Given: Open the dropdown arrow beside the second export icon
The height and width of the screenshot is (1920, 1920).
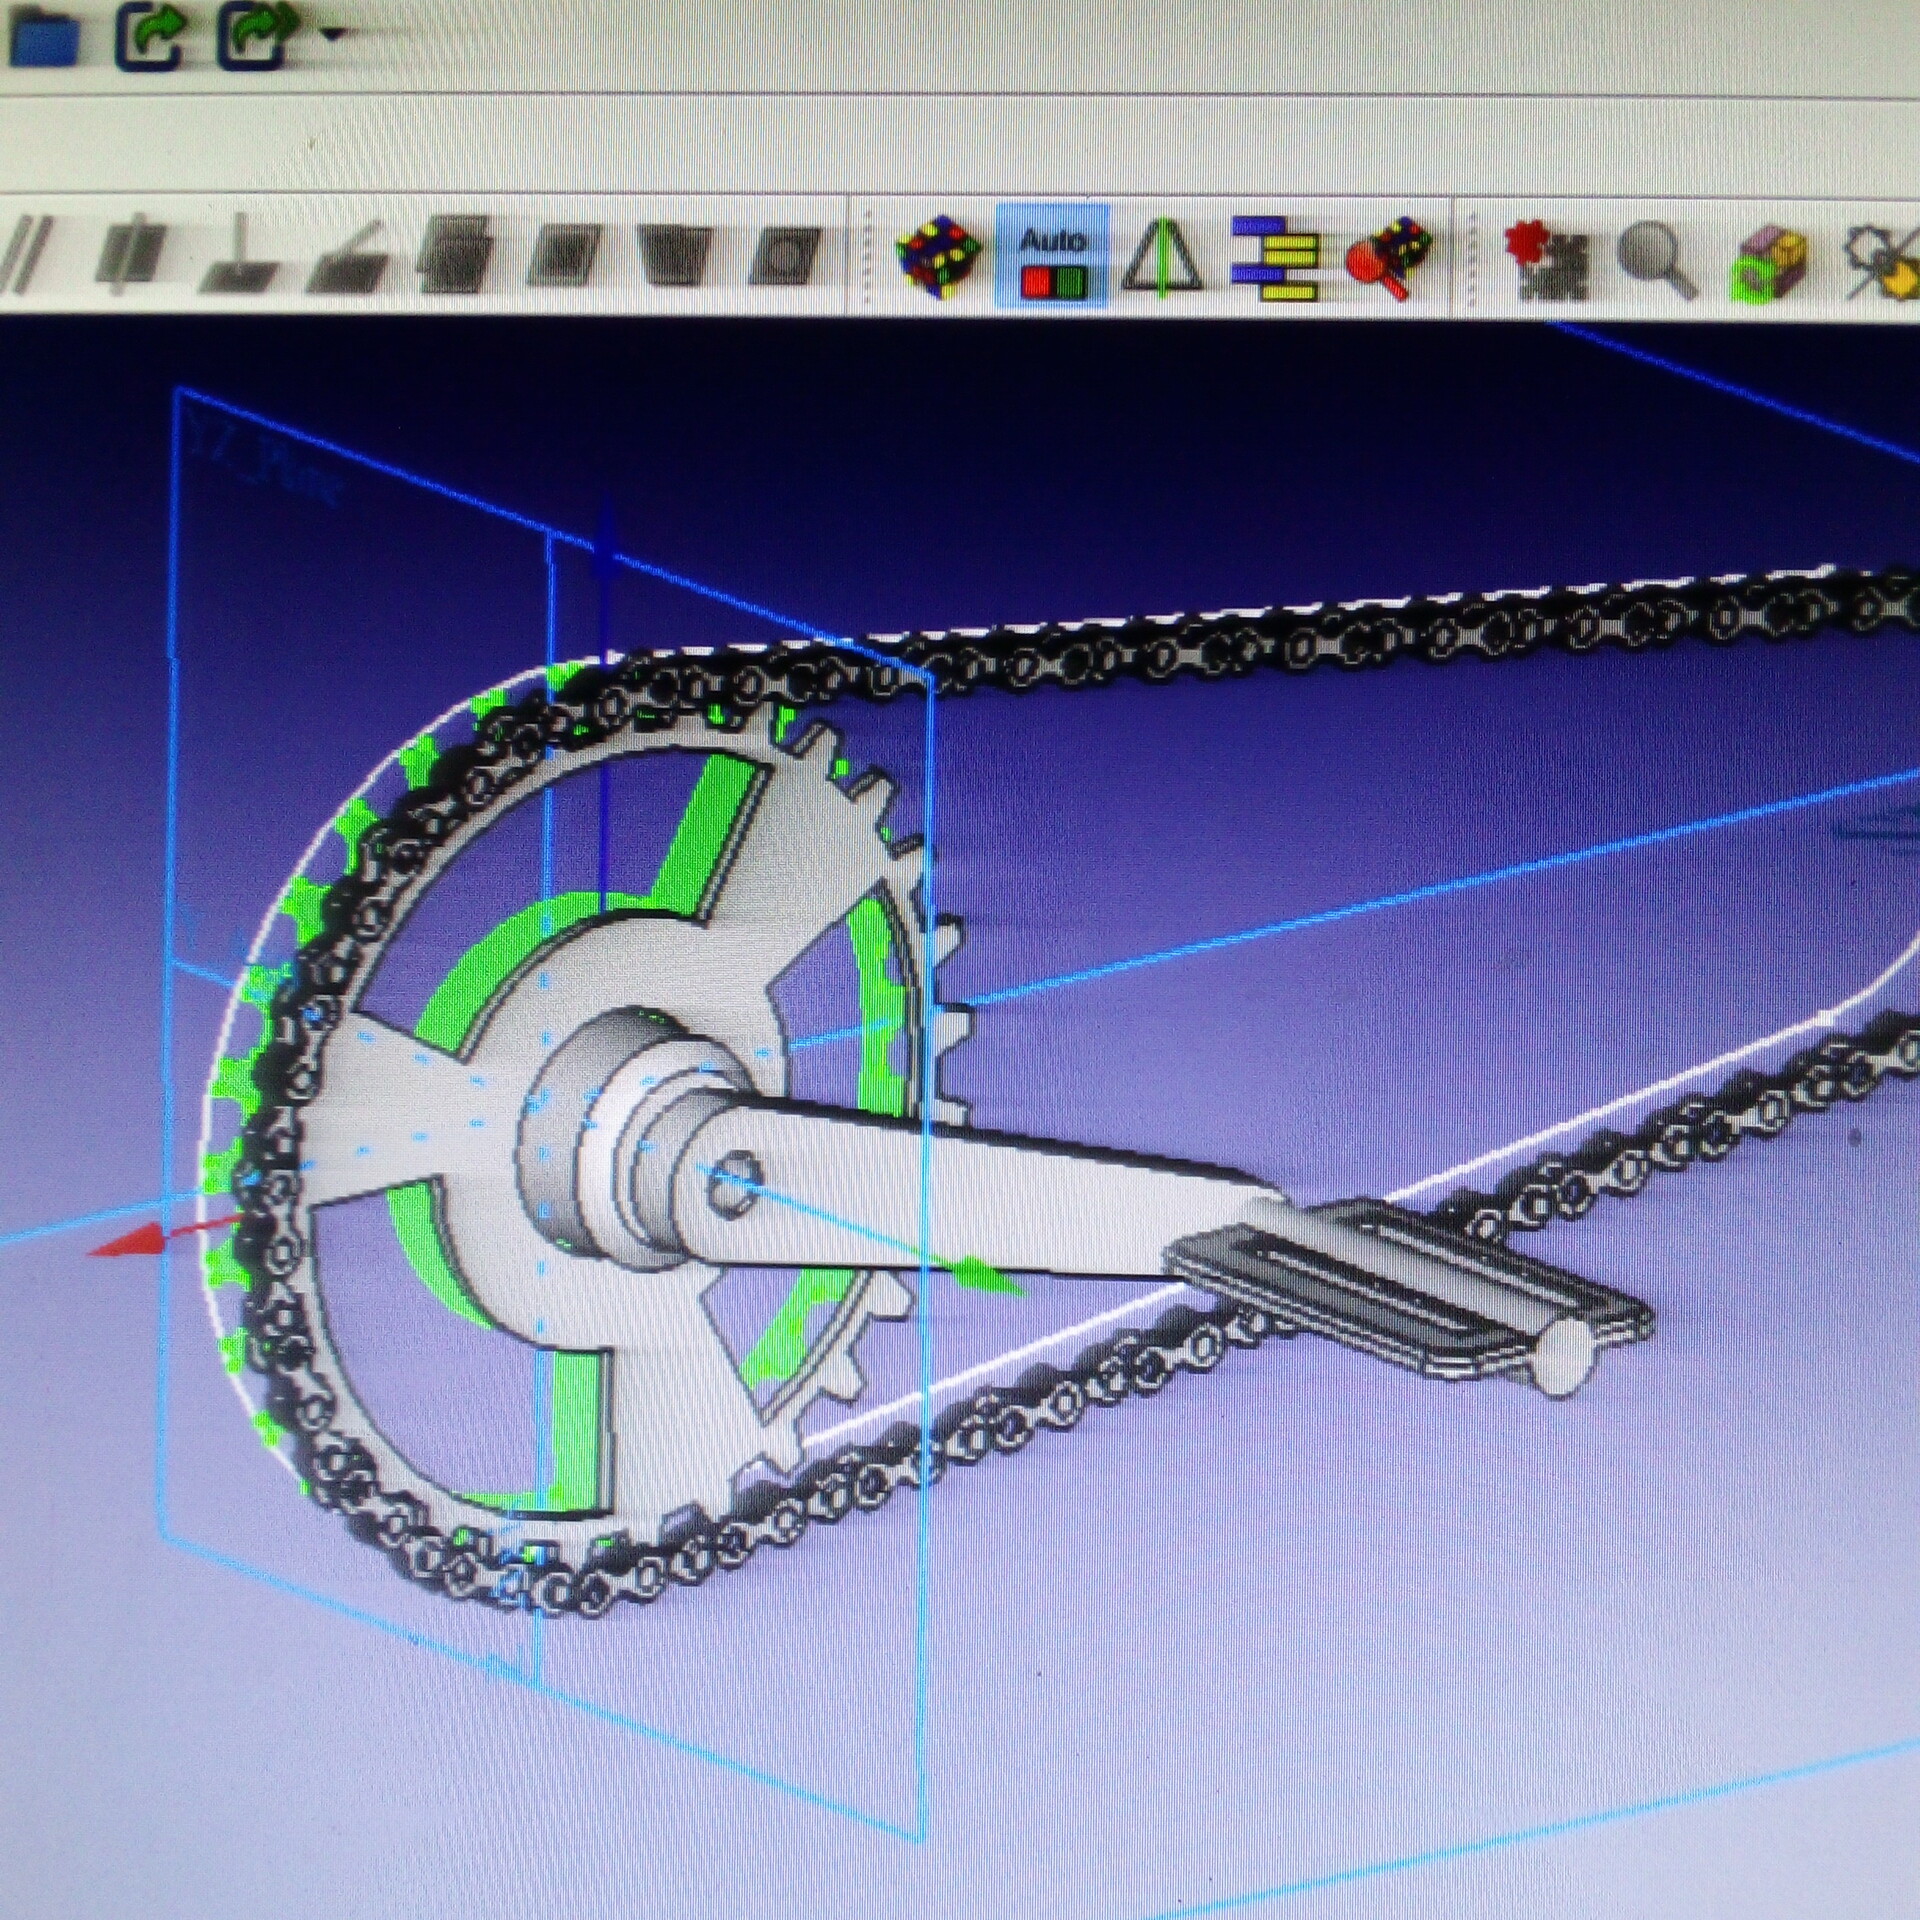Looking at the screenshot, I should (x=333, y=35).
